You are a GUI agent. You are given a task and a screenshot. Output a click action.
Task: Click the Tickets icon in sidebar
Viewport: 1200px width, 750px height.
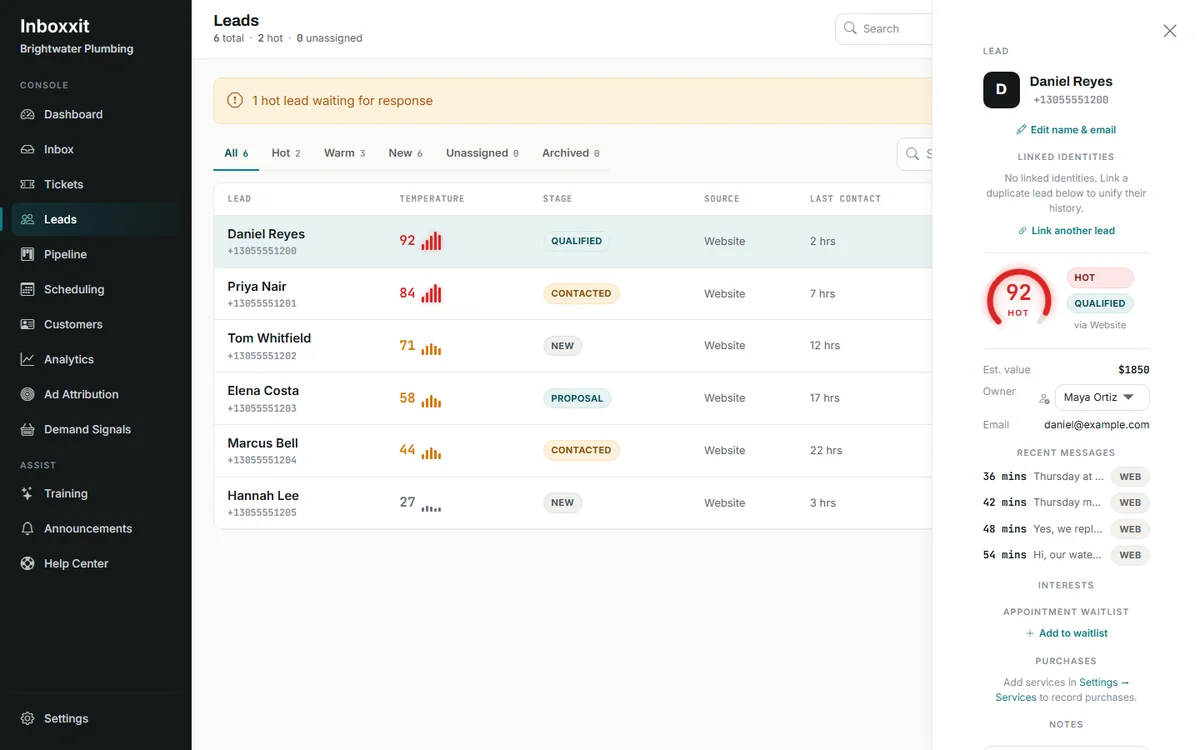(x=28, y=184)
